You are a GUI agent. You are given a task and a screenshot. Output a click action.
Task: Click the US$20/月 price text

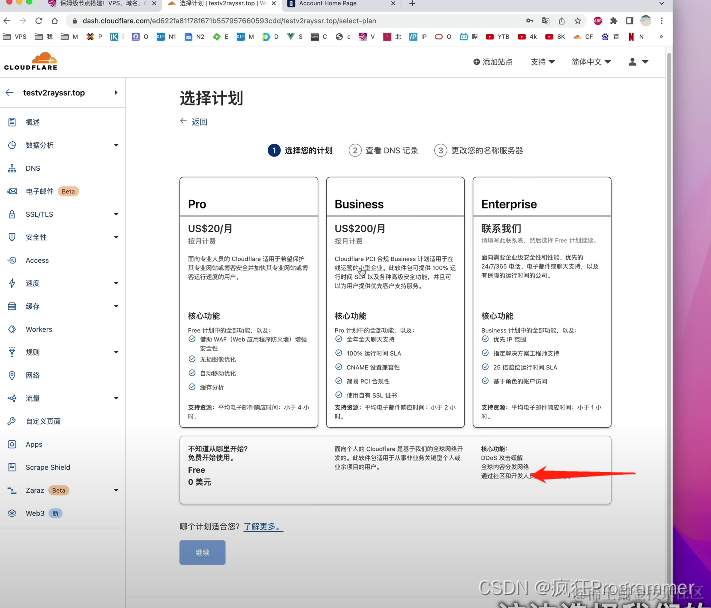click(210, 229)
